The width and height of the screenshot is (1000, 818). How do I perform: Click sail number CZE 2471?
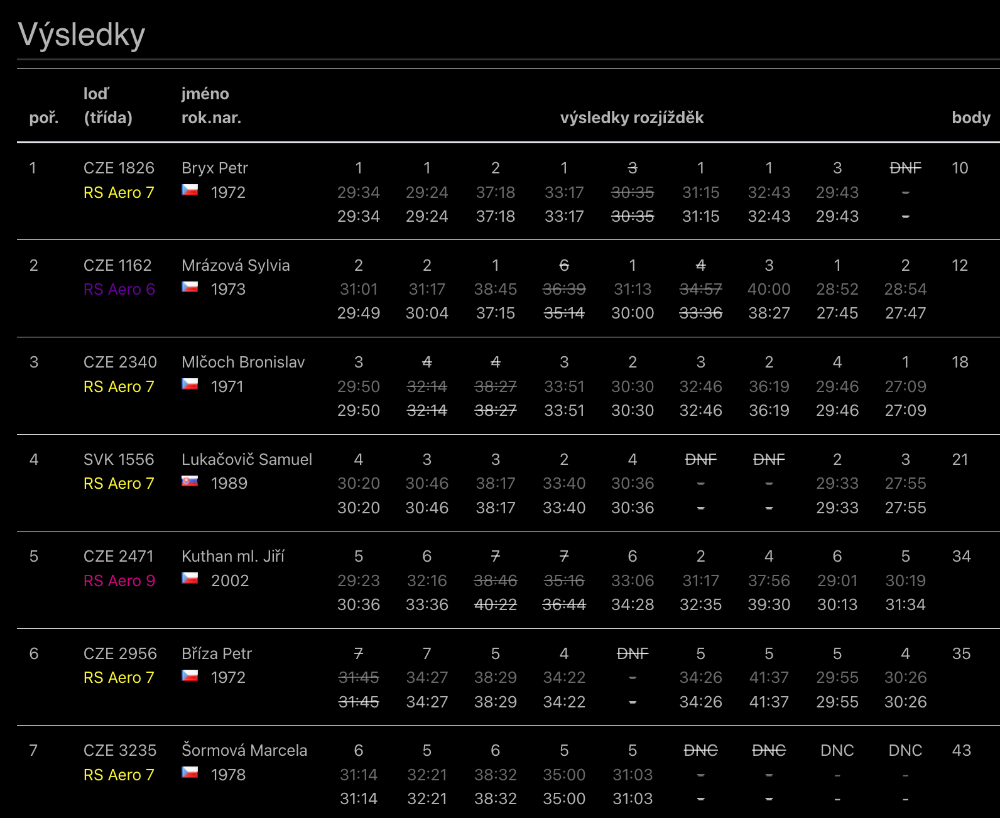coord(119,556)
